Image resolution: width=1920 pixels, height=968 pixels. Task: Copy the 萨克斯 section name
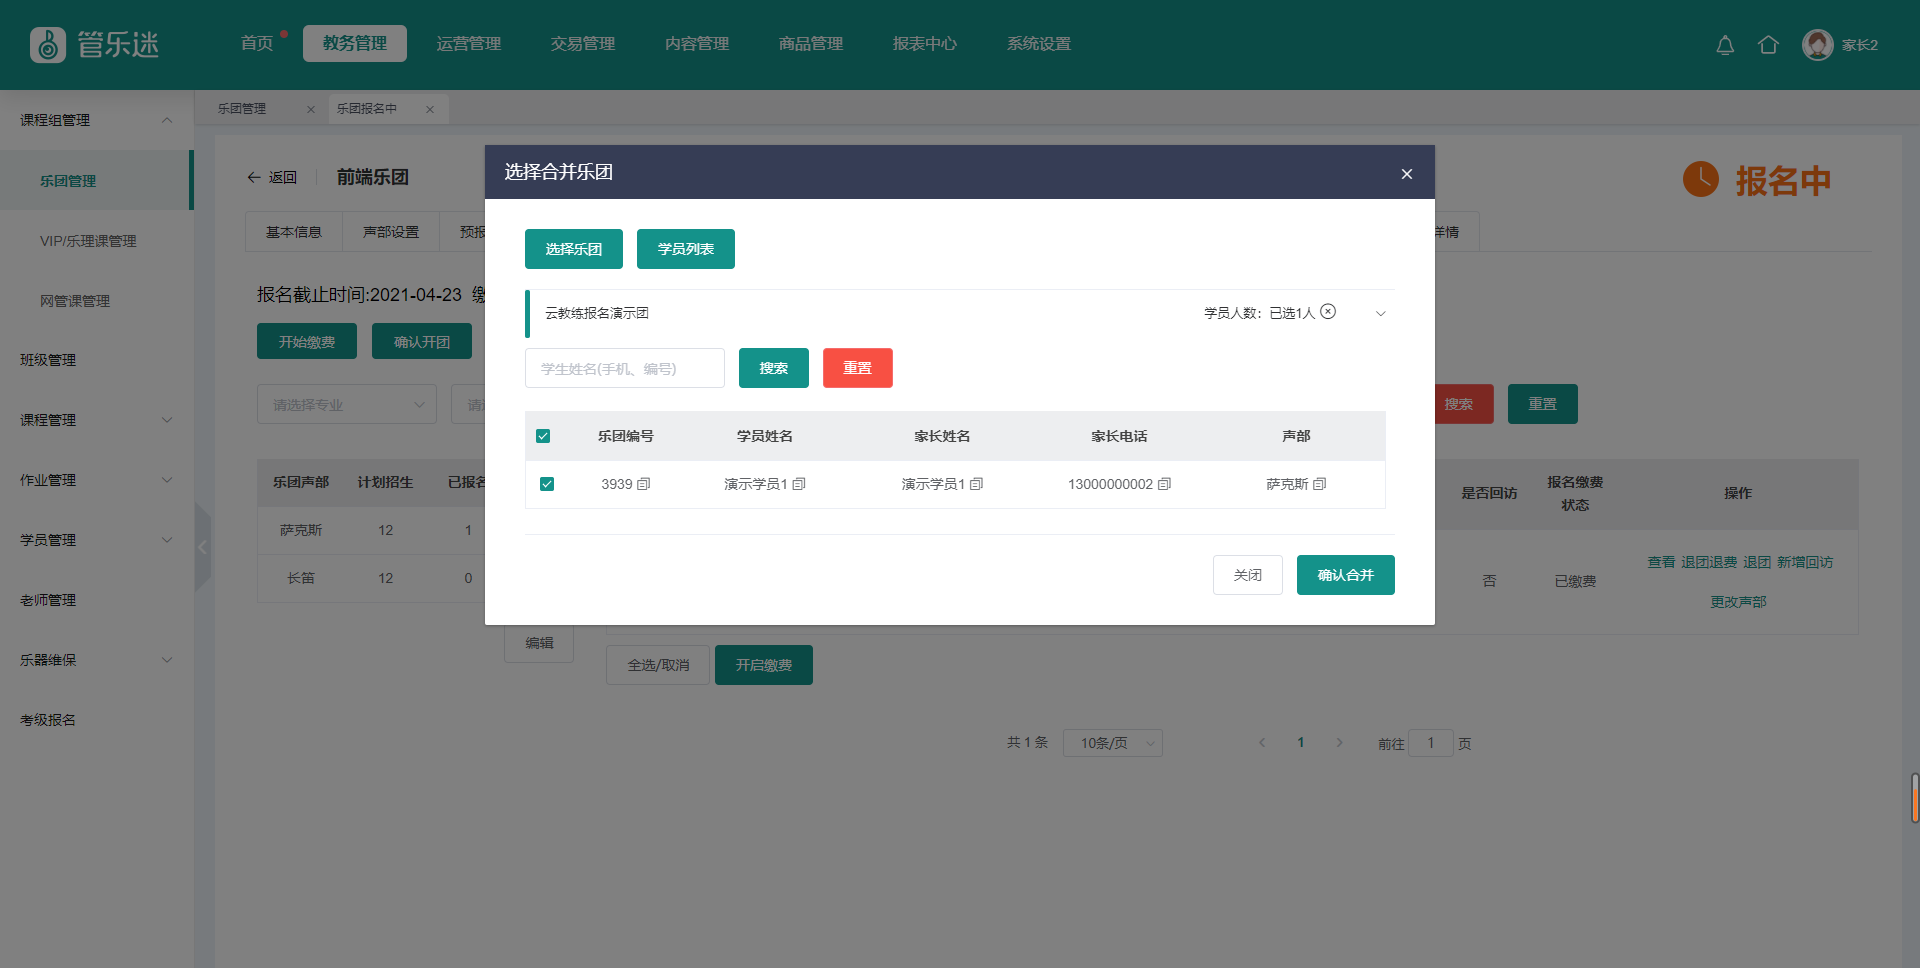1320,484
